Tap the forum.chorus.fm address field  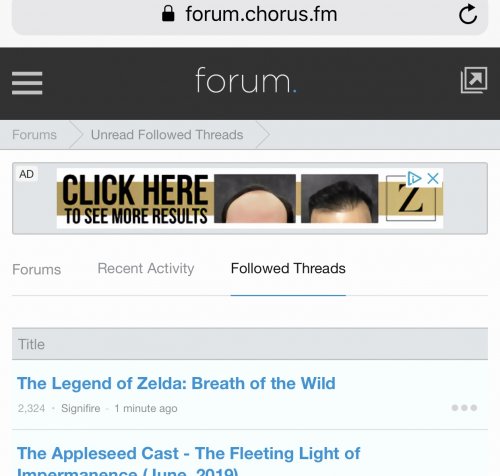[250, 15]
